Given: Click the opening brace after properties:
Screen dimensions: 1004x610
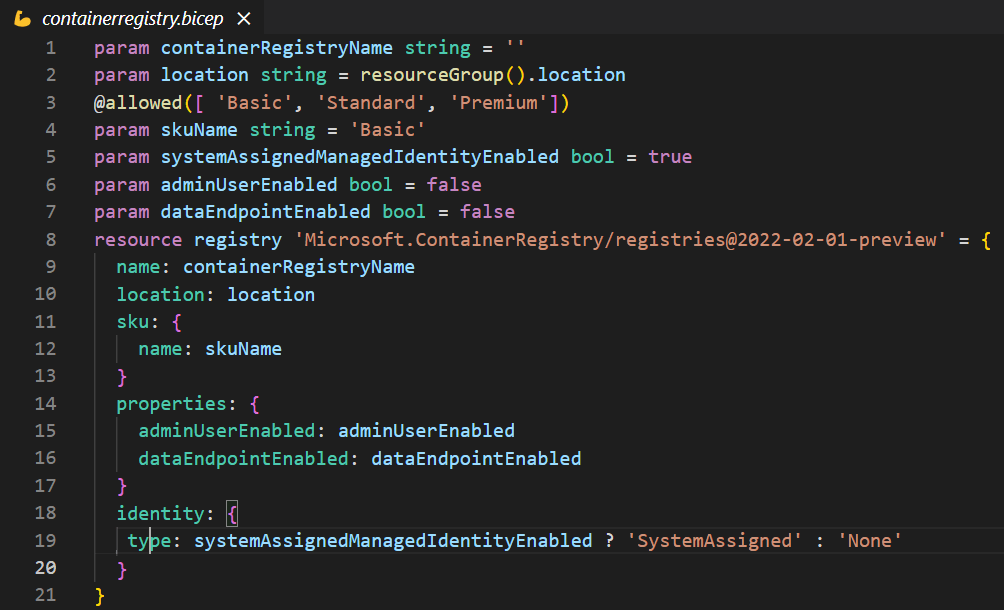Looking at the screenshot, I should pos(254,404).
